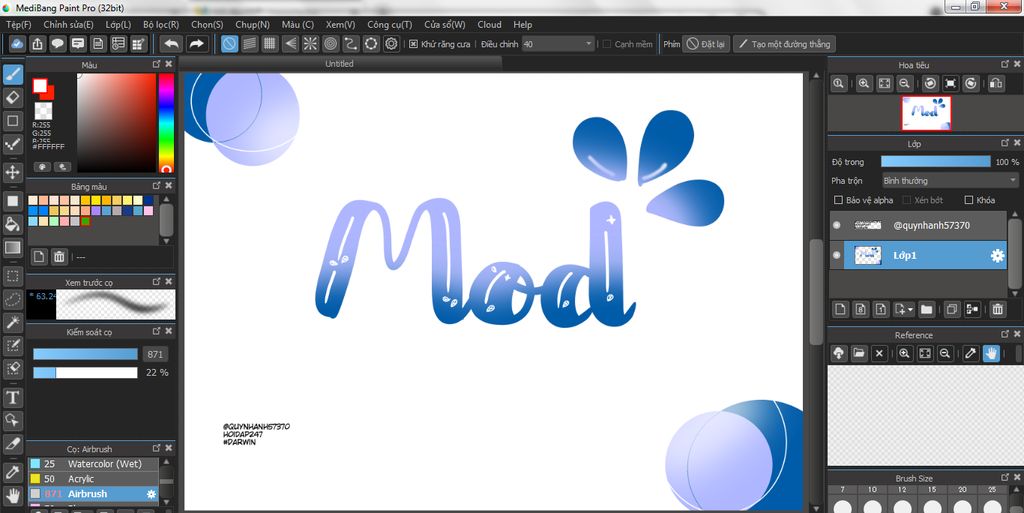Hide the Lớp1 layer
The height and width of the screenshot is (513, 1024).
837,256
